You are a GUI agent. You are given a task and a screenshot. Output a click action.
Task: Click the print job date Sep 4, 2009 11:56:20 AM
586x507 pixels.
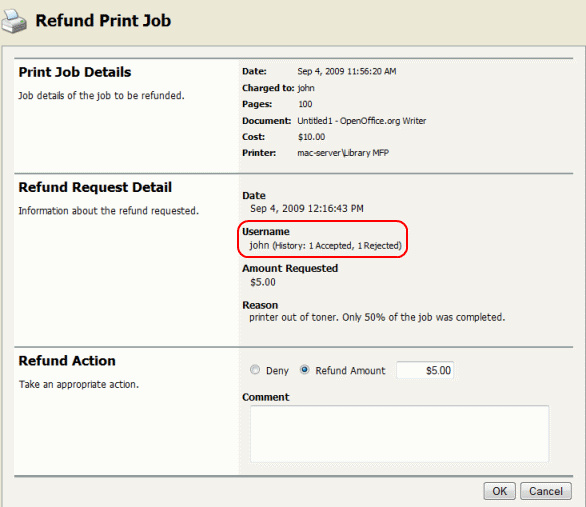coord(347,71)
